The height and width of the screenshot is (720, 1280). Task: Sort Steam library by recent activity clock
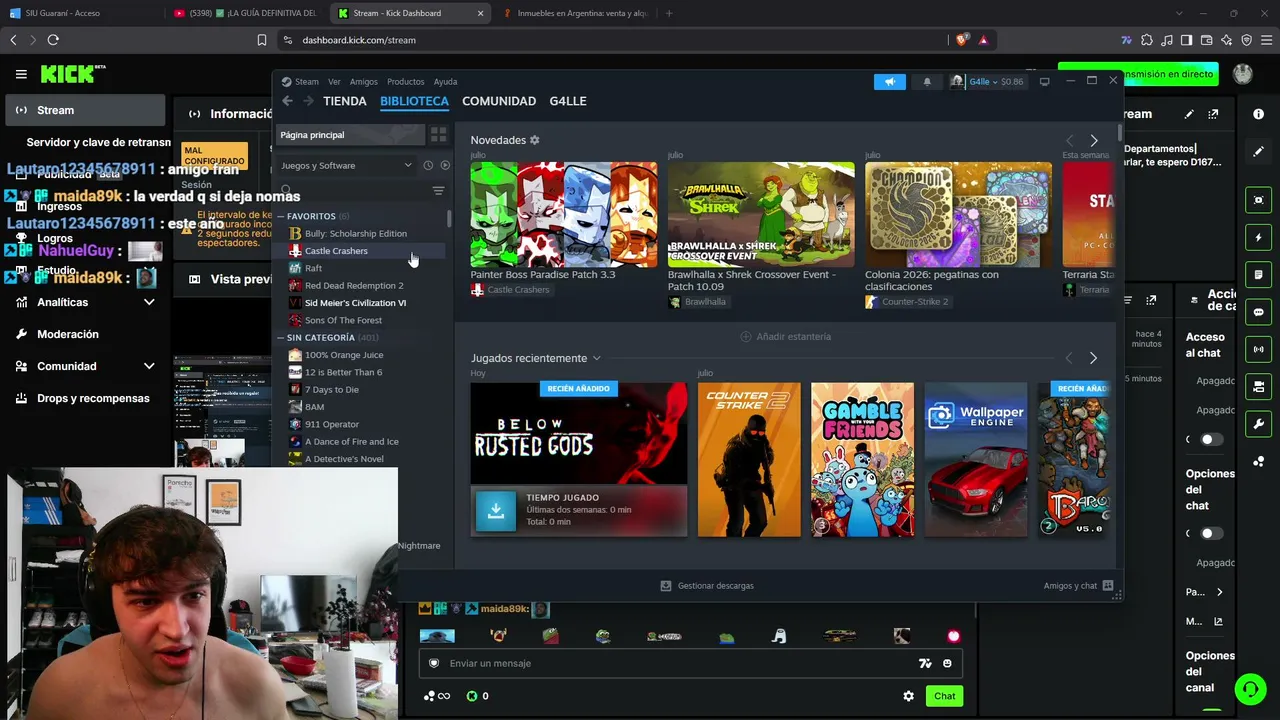pos(428,165)
